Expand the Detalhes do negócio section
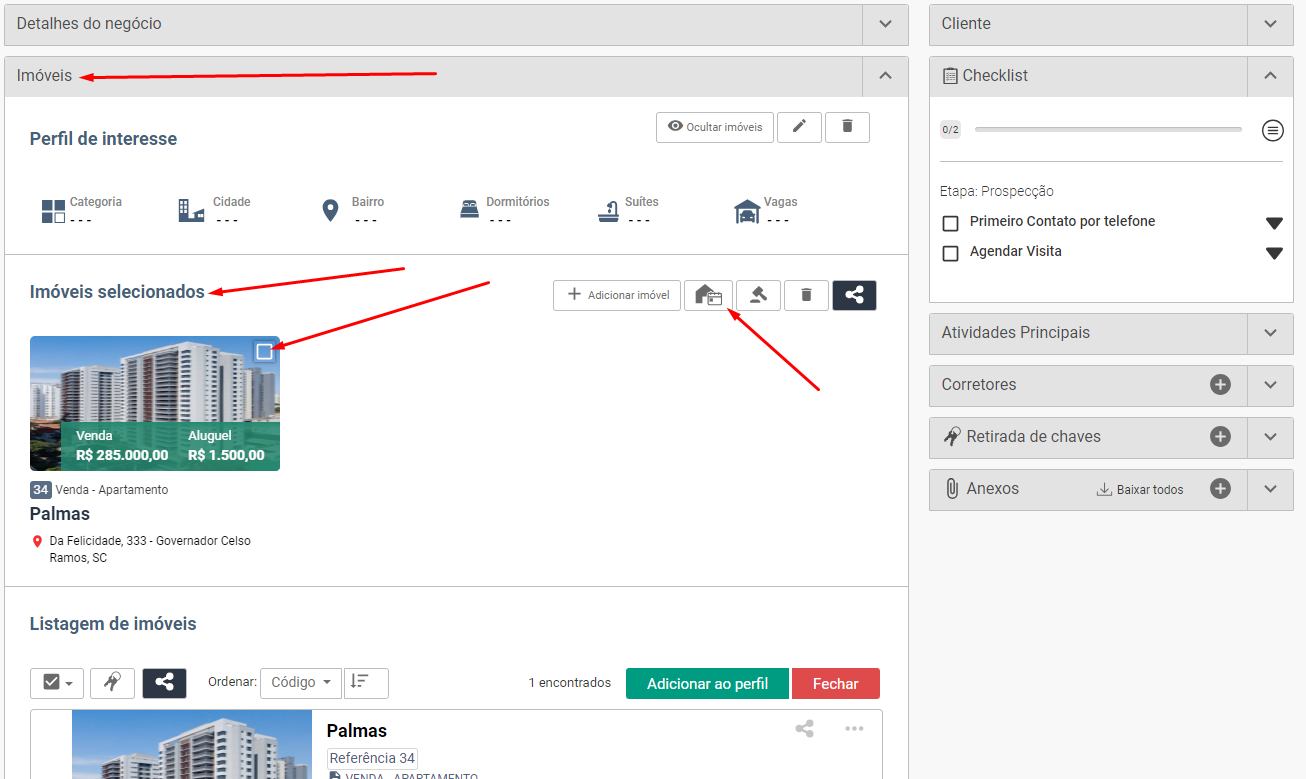Image resolution: width=1306 pixels, height=779 pixels. [x=885, y=24]
